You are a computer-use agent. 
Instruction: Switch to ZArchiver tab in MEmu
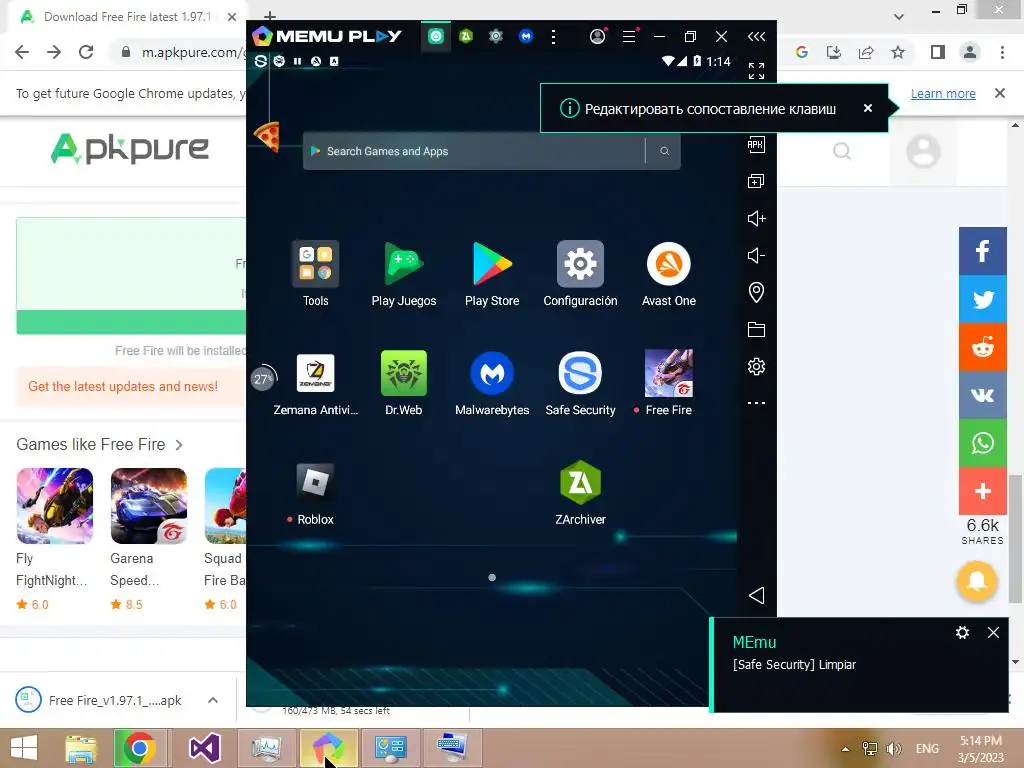point(466,37)
